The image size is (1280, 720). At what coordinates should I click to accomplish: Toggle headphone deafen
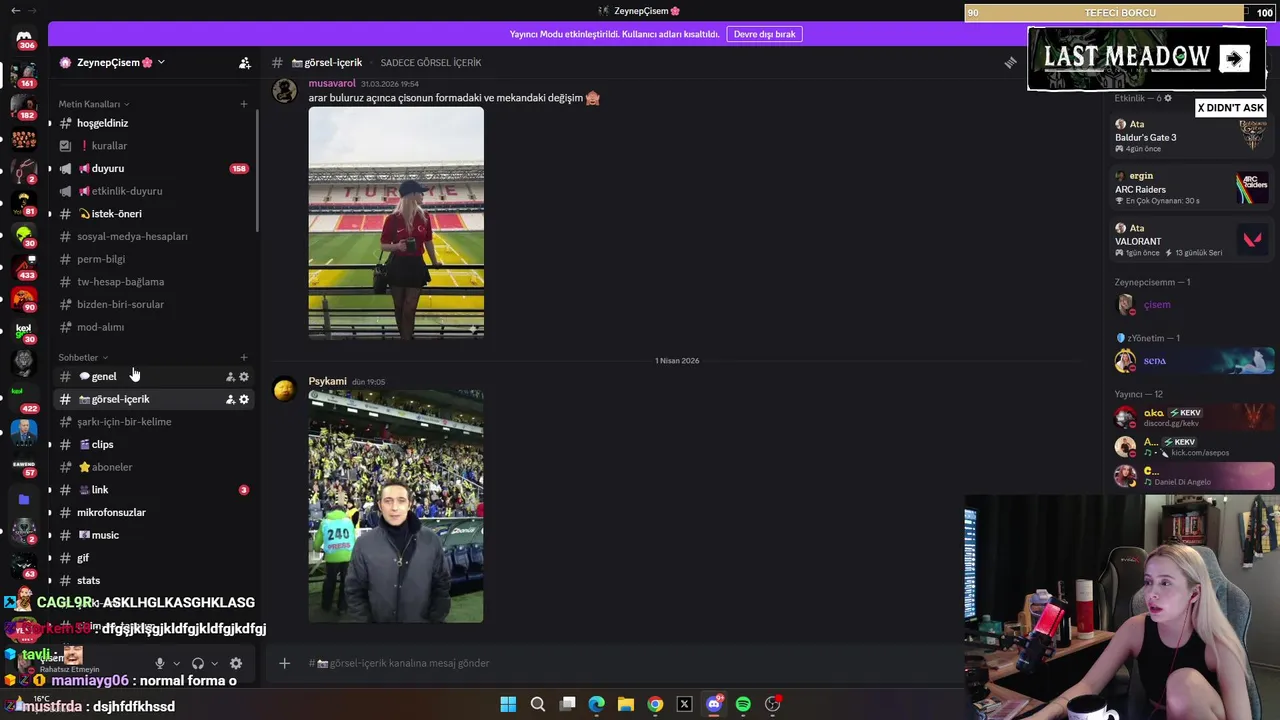pos(198,663)
